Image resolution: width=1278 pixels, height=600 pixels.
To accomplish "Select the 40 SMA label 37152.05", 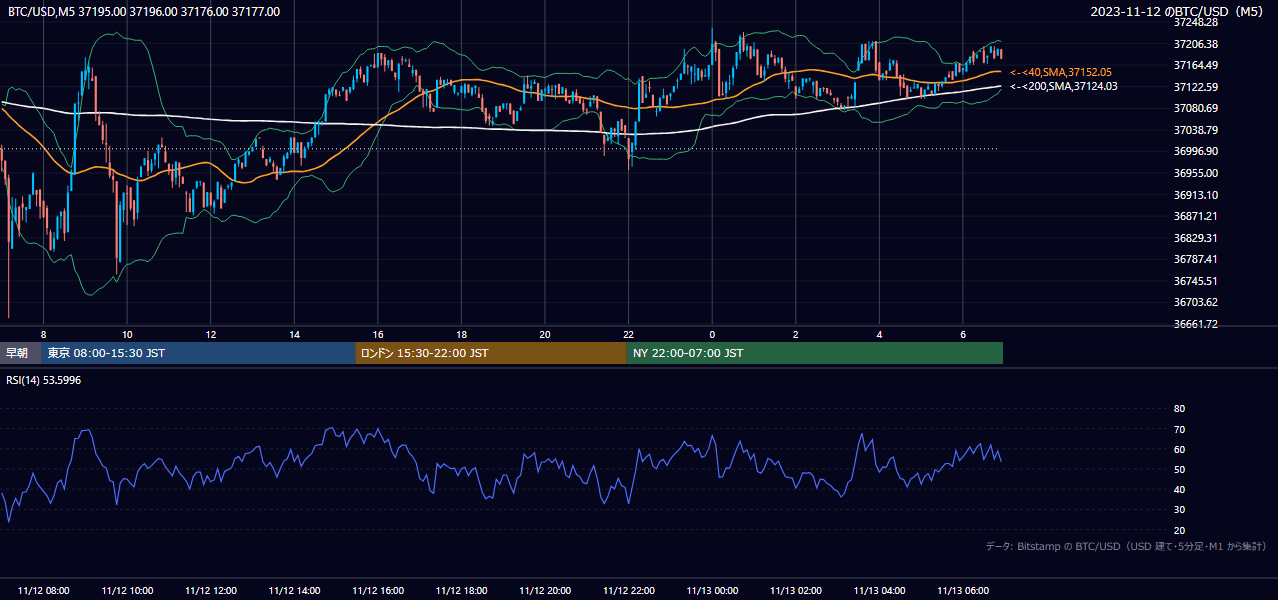I will (1060, 72).
